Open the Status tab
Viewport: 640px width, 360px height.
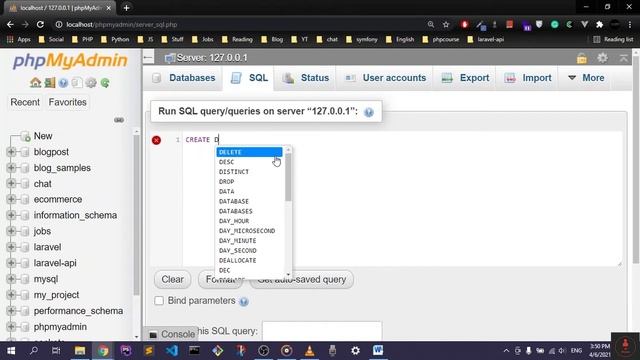pos(306,78)
